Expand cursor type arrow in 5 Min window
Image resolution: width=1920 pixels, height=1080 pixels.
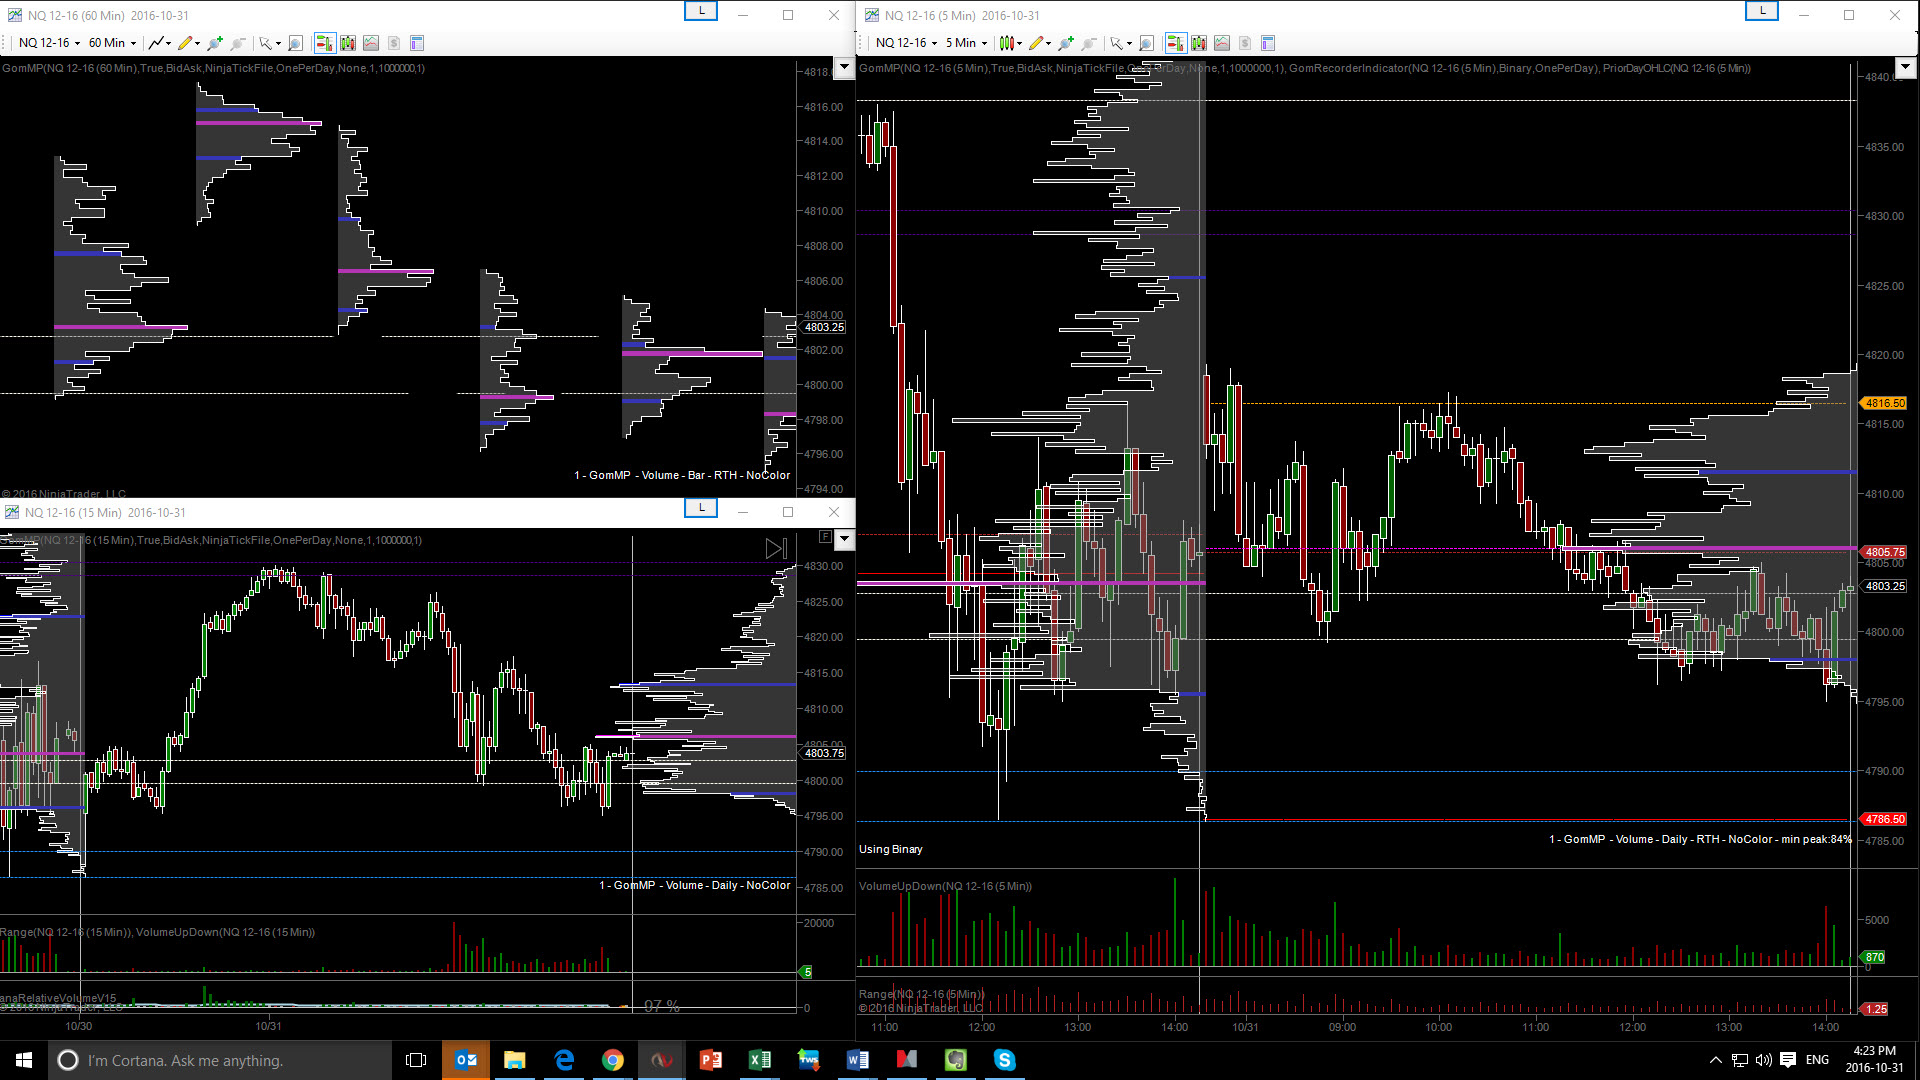tap(1128, 43)
